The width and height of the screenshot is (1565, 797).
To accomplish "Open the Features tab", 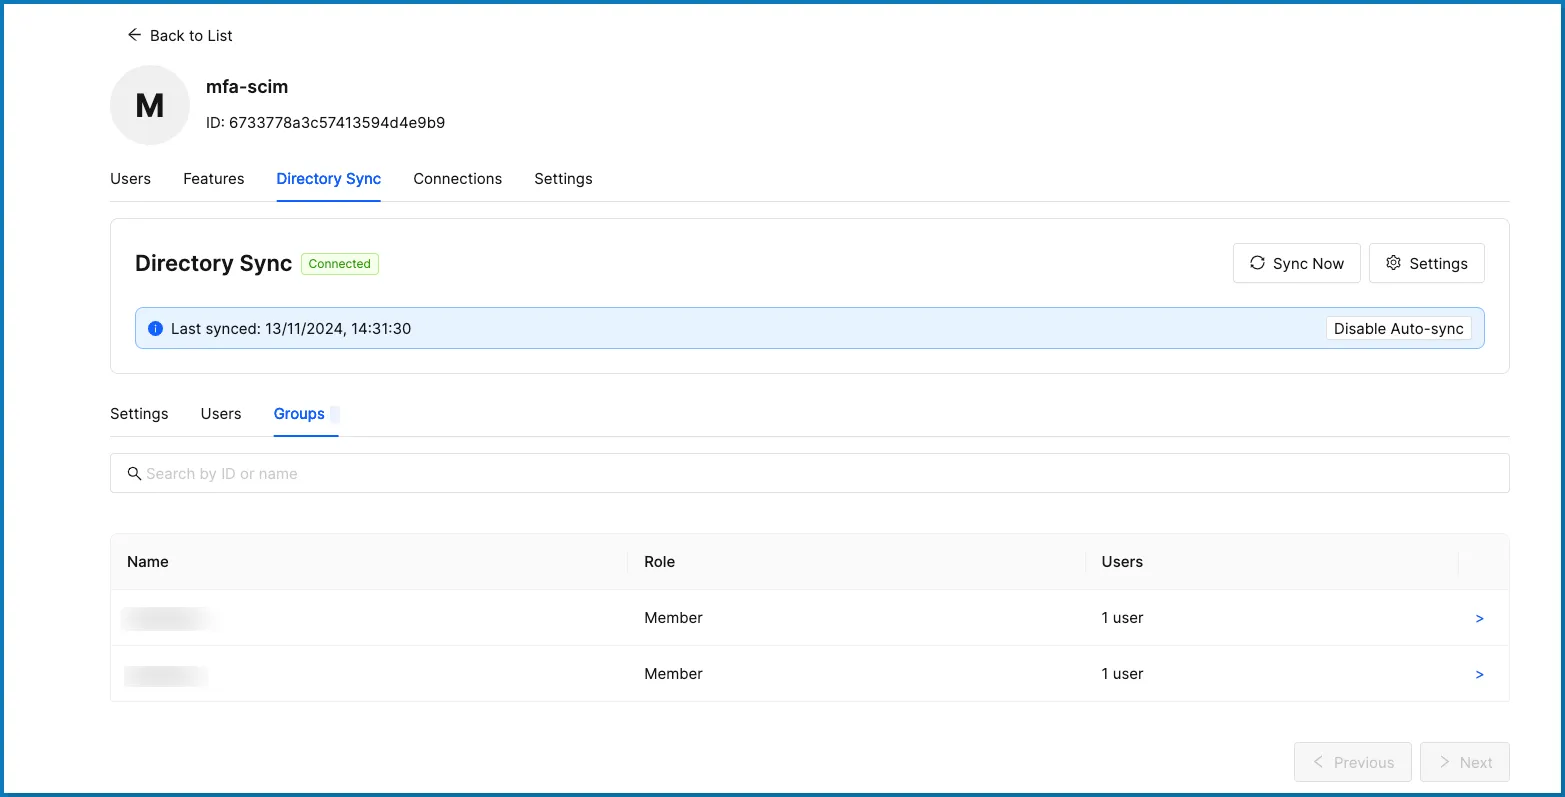I will pos(213,178).
